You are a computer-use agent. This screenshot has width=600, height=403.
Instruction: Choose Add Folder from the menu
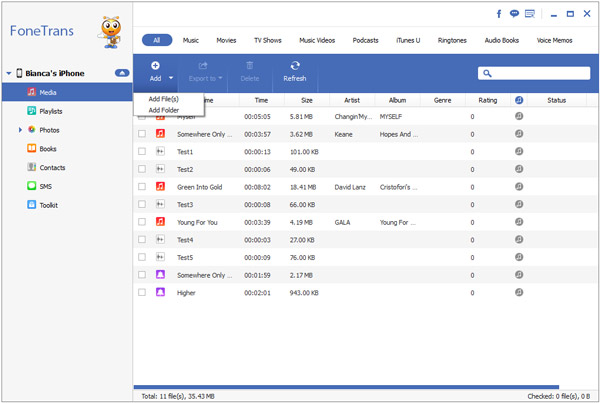click(x=163, y=110)
